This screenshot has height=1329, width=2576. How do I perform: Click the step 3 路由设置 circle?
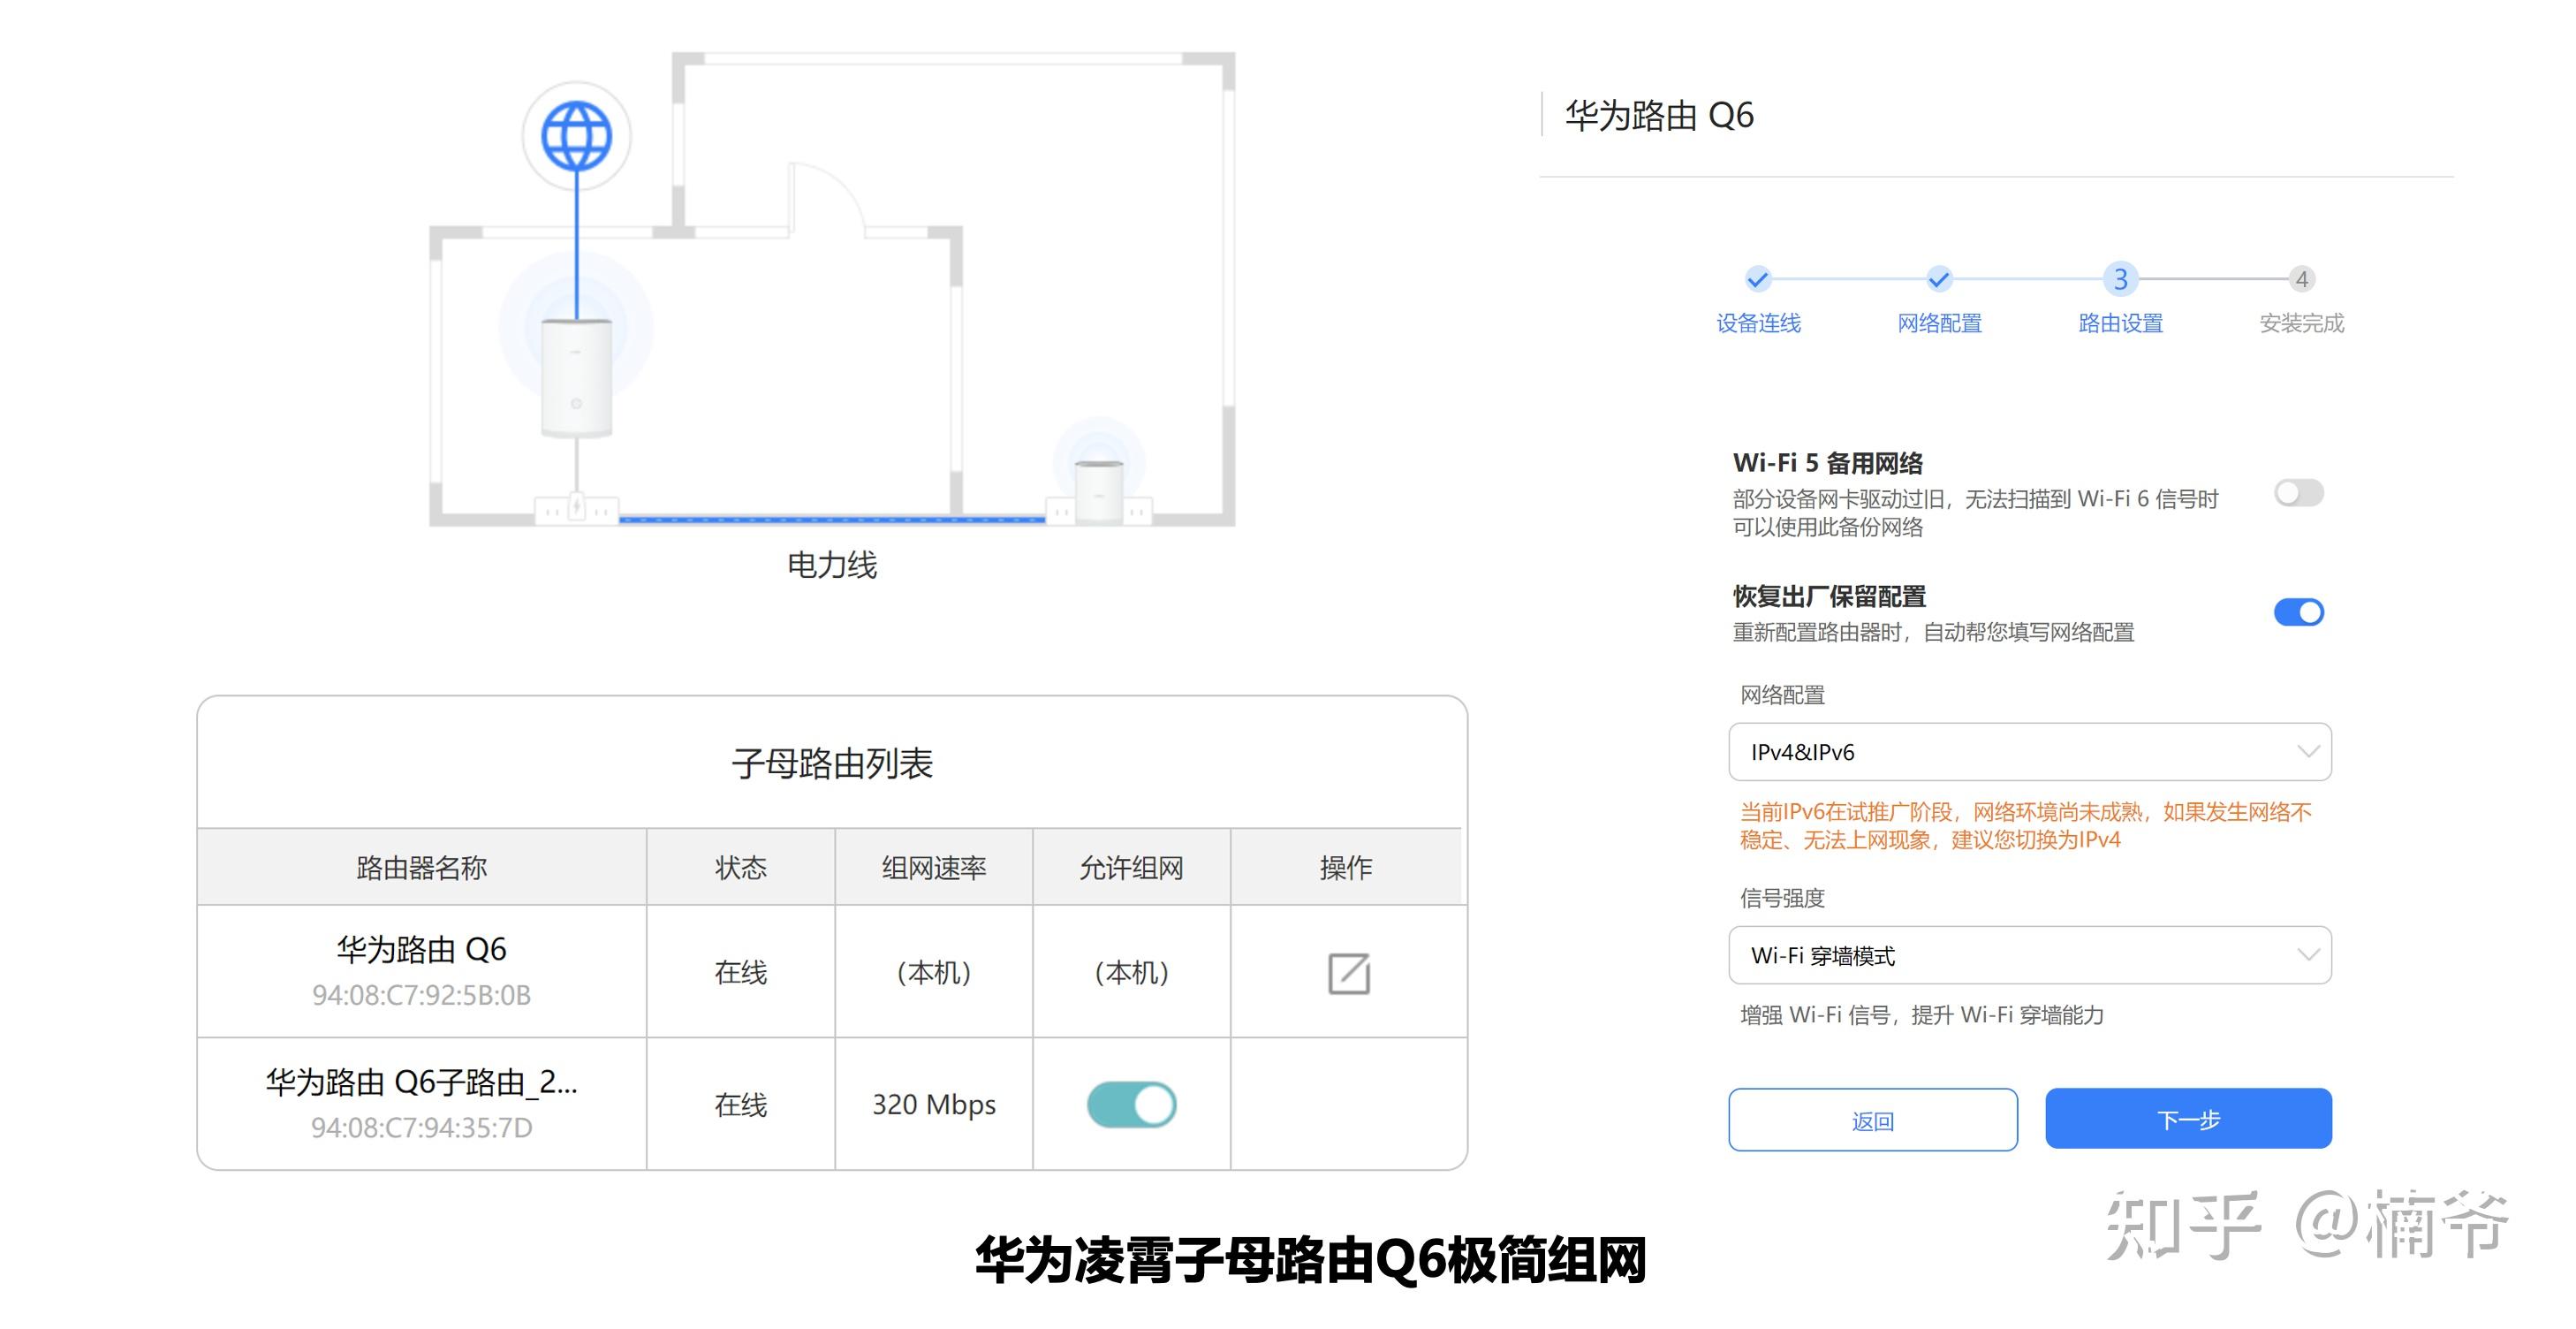2120,279
